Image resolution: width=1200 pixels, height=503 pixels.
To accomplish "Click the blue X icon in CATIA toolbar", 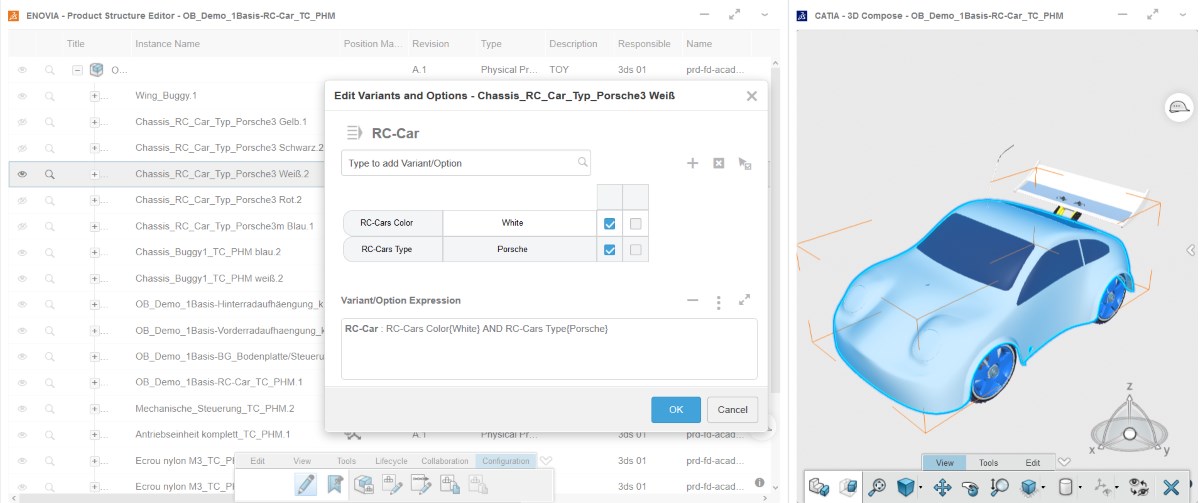I will 1173,487.
